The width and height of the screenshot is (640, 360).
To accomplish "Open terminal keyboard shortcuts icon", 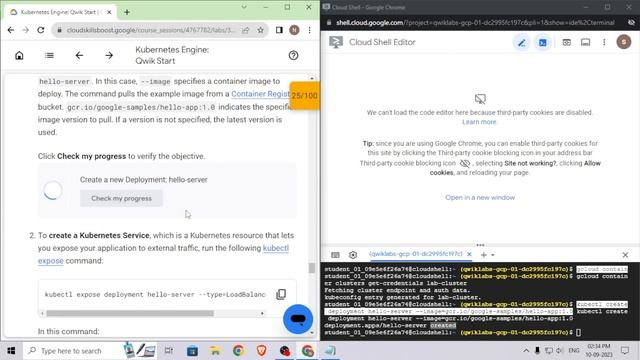I will [x=335, y=255].
